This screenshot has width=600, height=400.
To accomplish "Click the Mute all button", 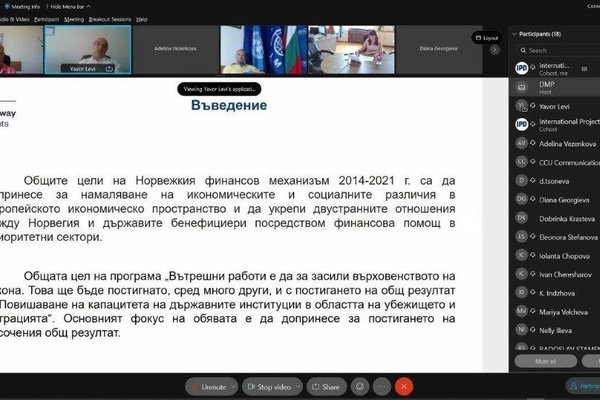I will [x=546, y=361].
